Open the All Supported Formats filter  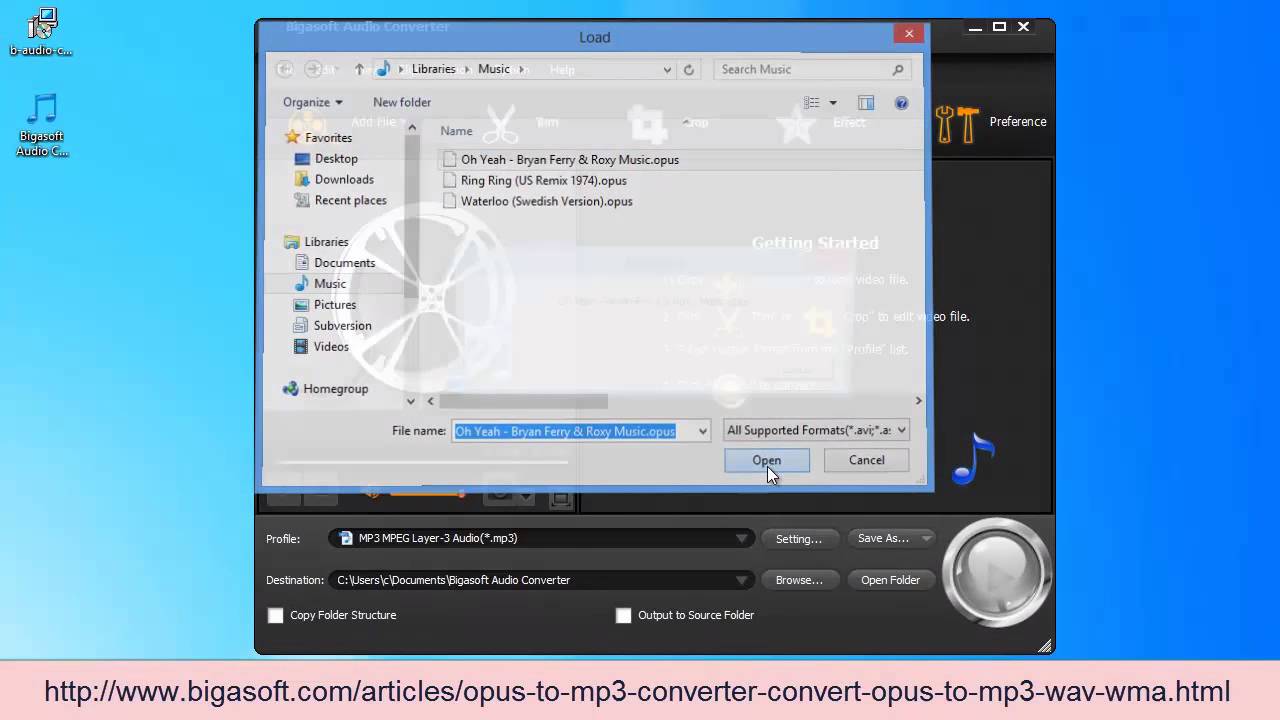click(x=816, y=430)
